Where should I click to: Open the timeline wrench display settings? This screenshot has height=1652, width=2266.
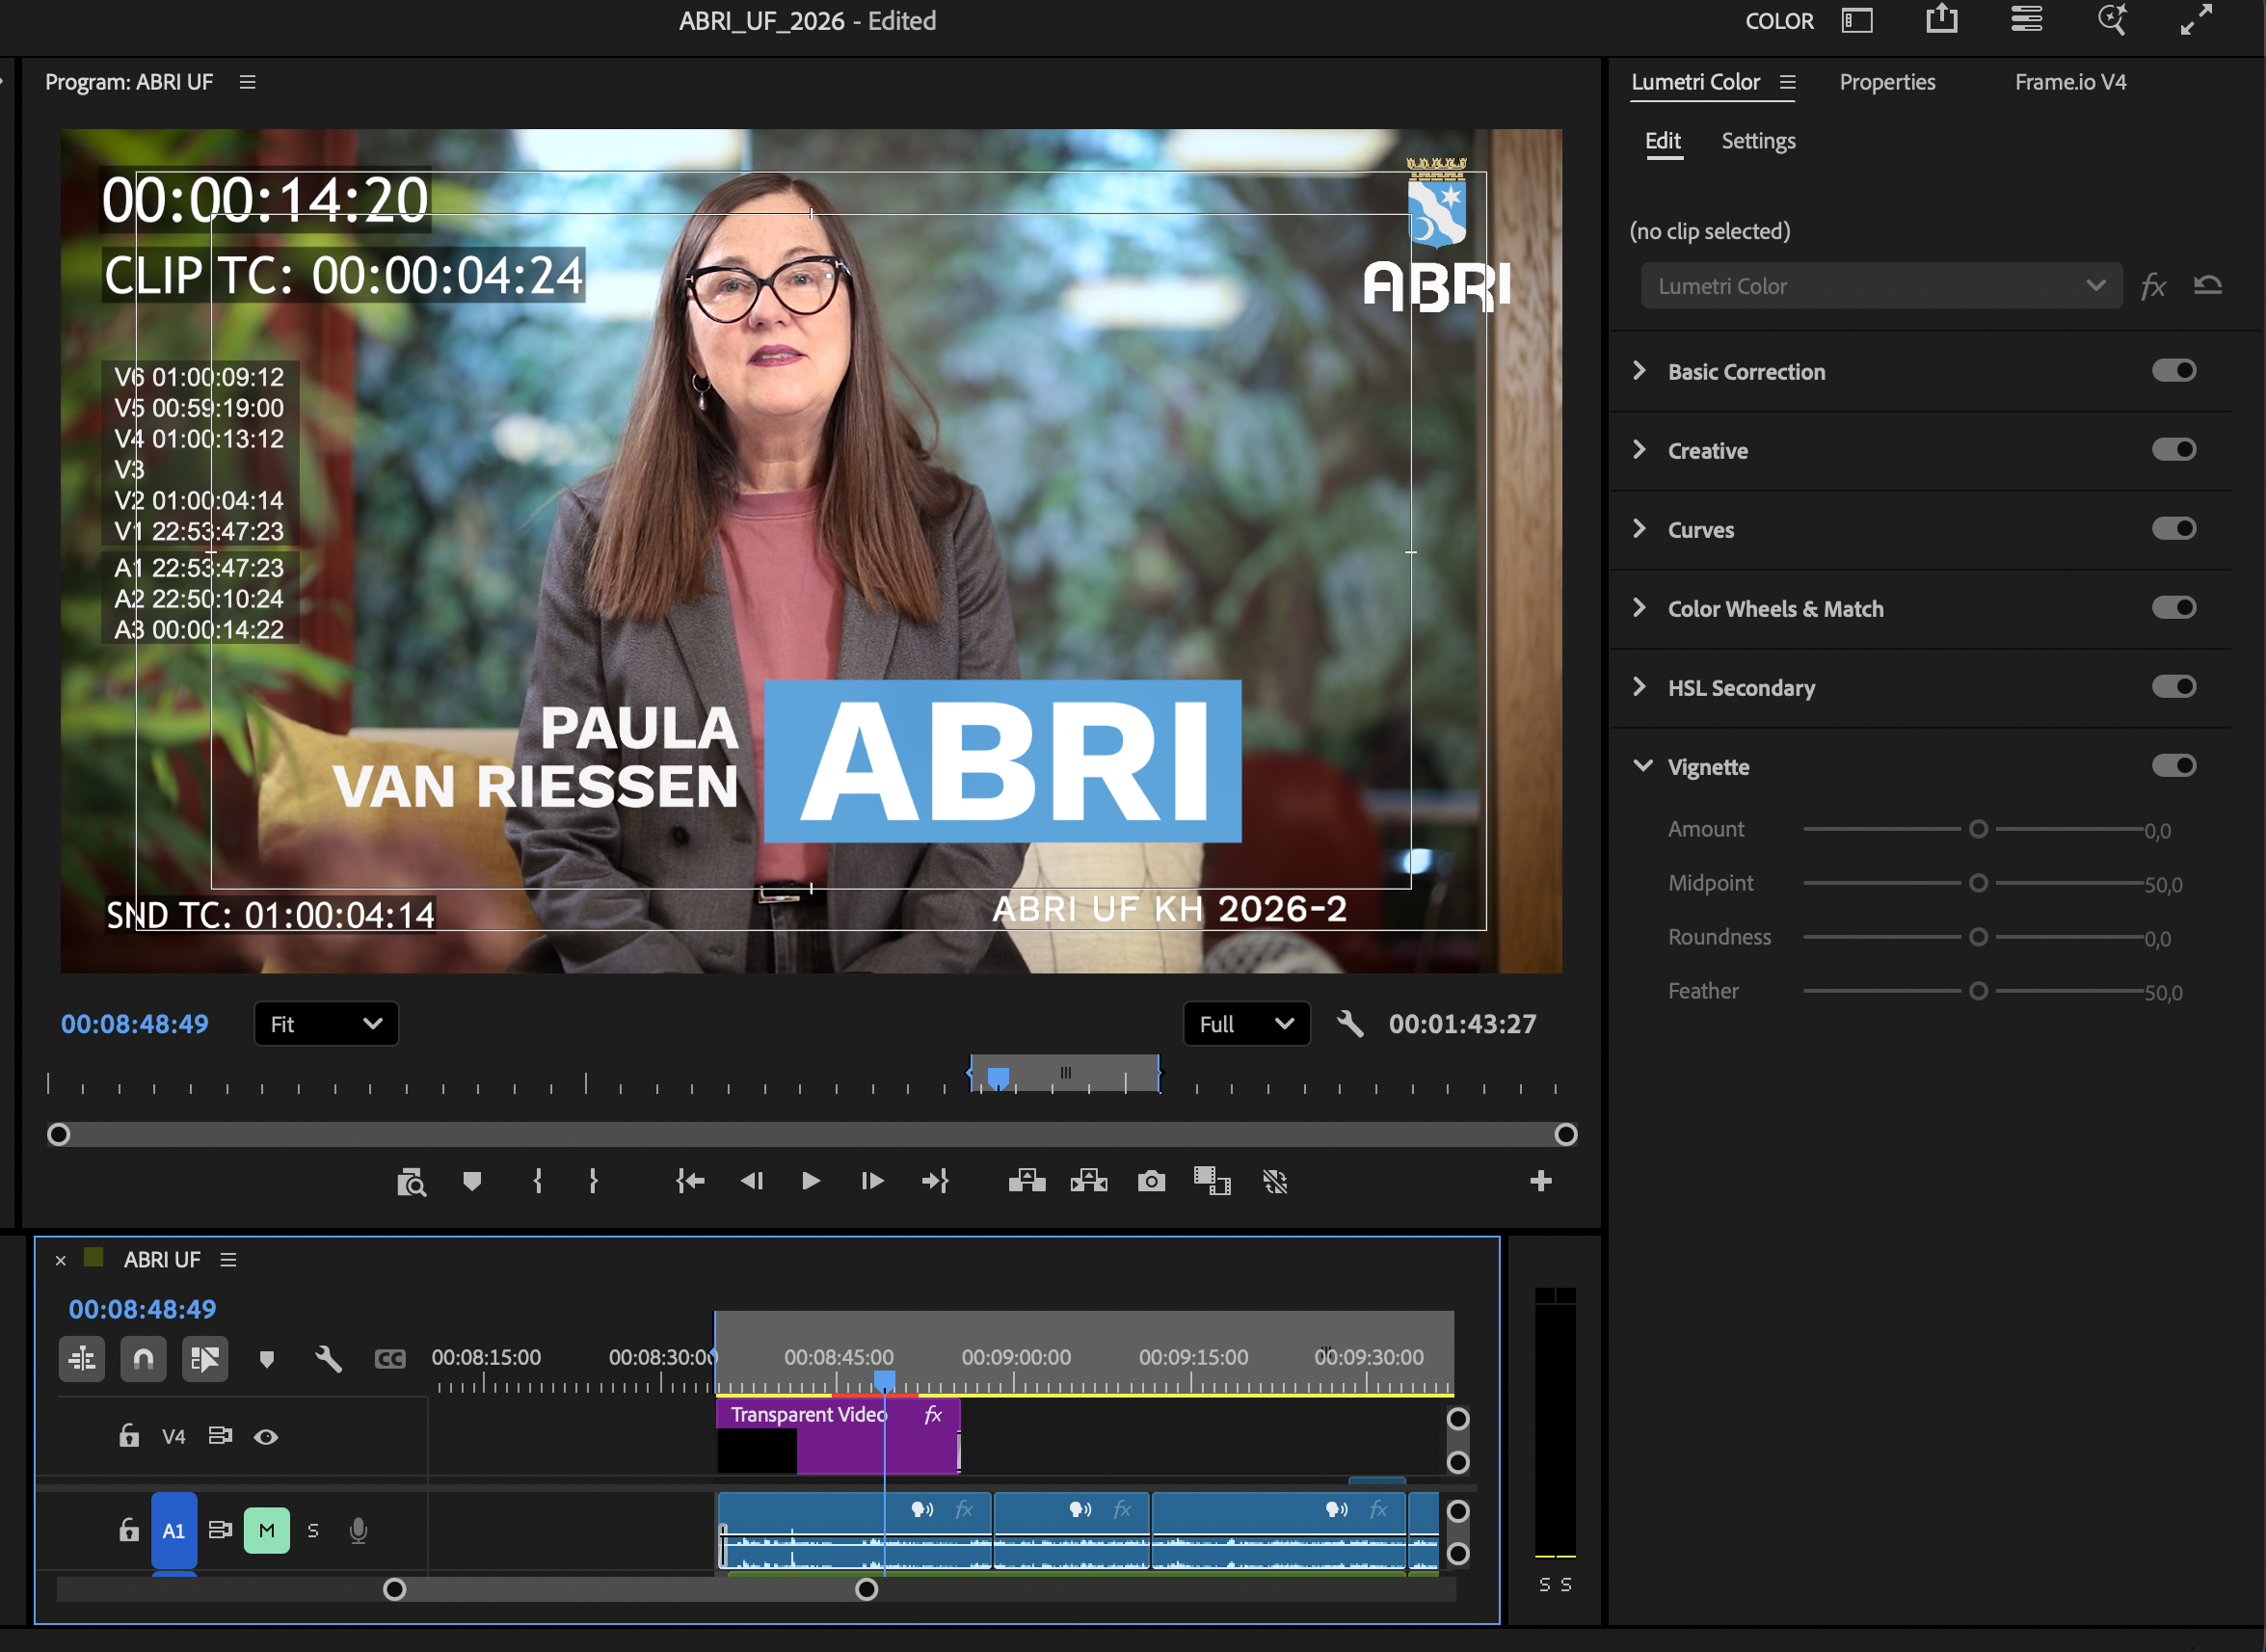[328, 1359]
